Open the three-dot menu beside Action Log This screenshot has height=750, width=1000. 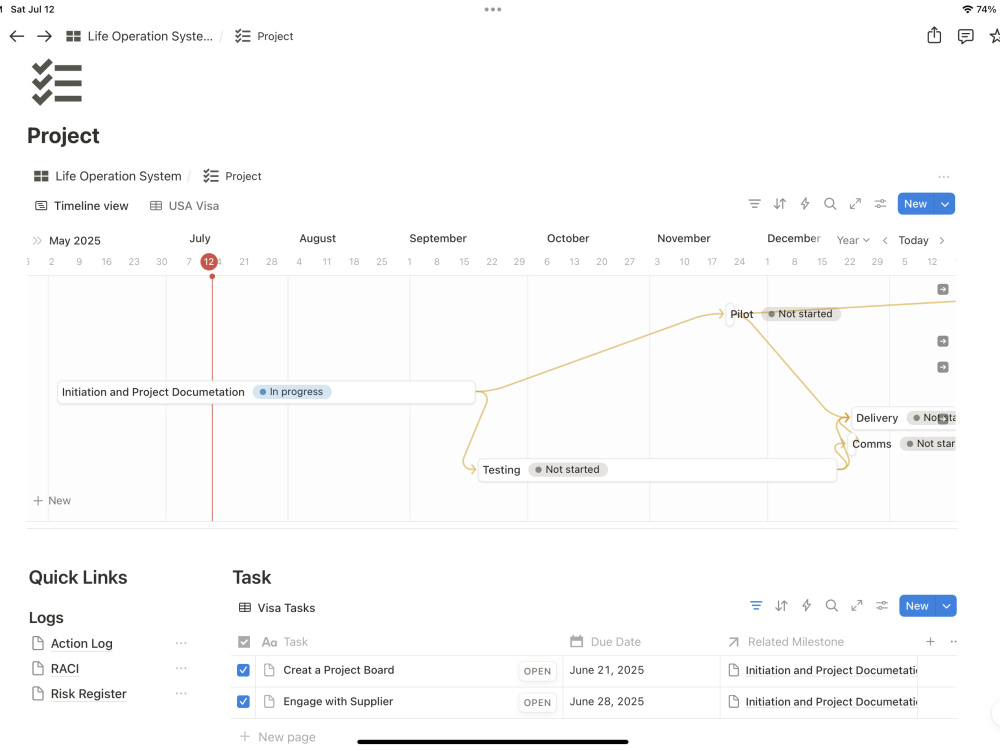pyautogui.click(x=181, y=643)
